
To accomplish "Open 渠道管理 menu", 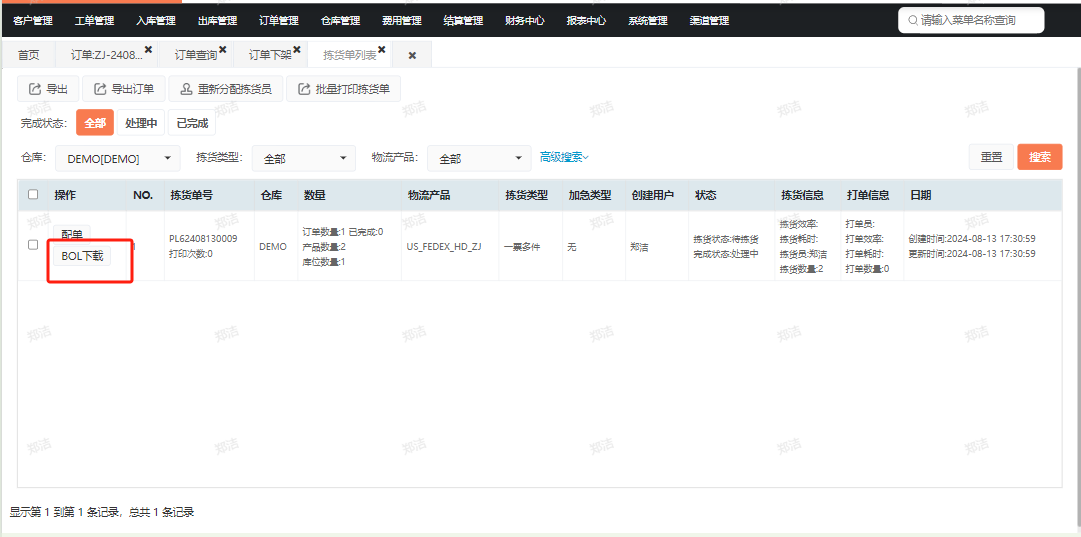I will [709, 21].
